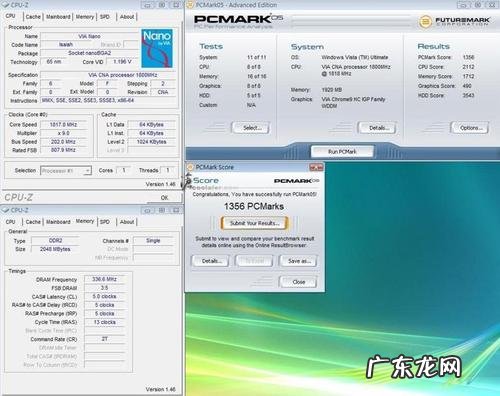
Task: Click the memory Type DDR2 field
Action: point(55,240)
